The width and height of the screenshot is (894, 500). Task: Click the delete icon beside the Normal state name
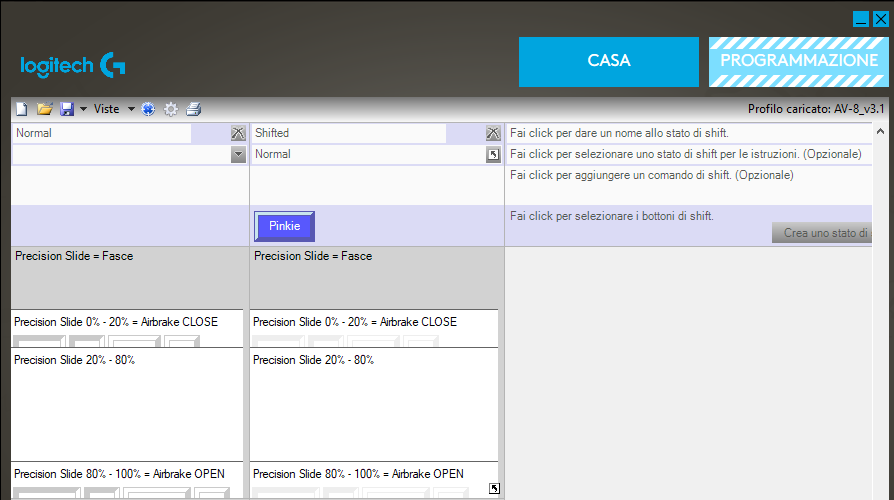coord(237,133)
